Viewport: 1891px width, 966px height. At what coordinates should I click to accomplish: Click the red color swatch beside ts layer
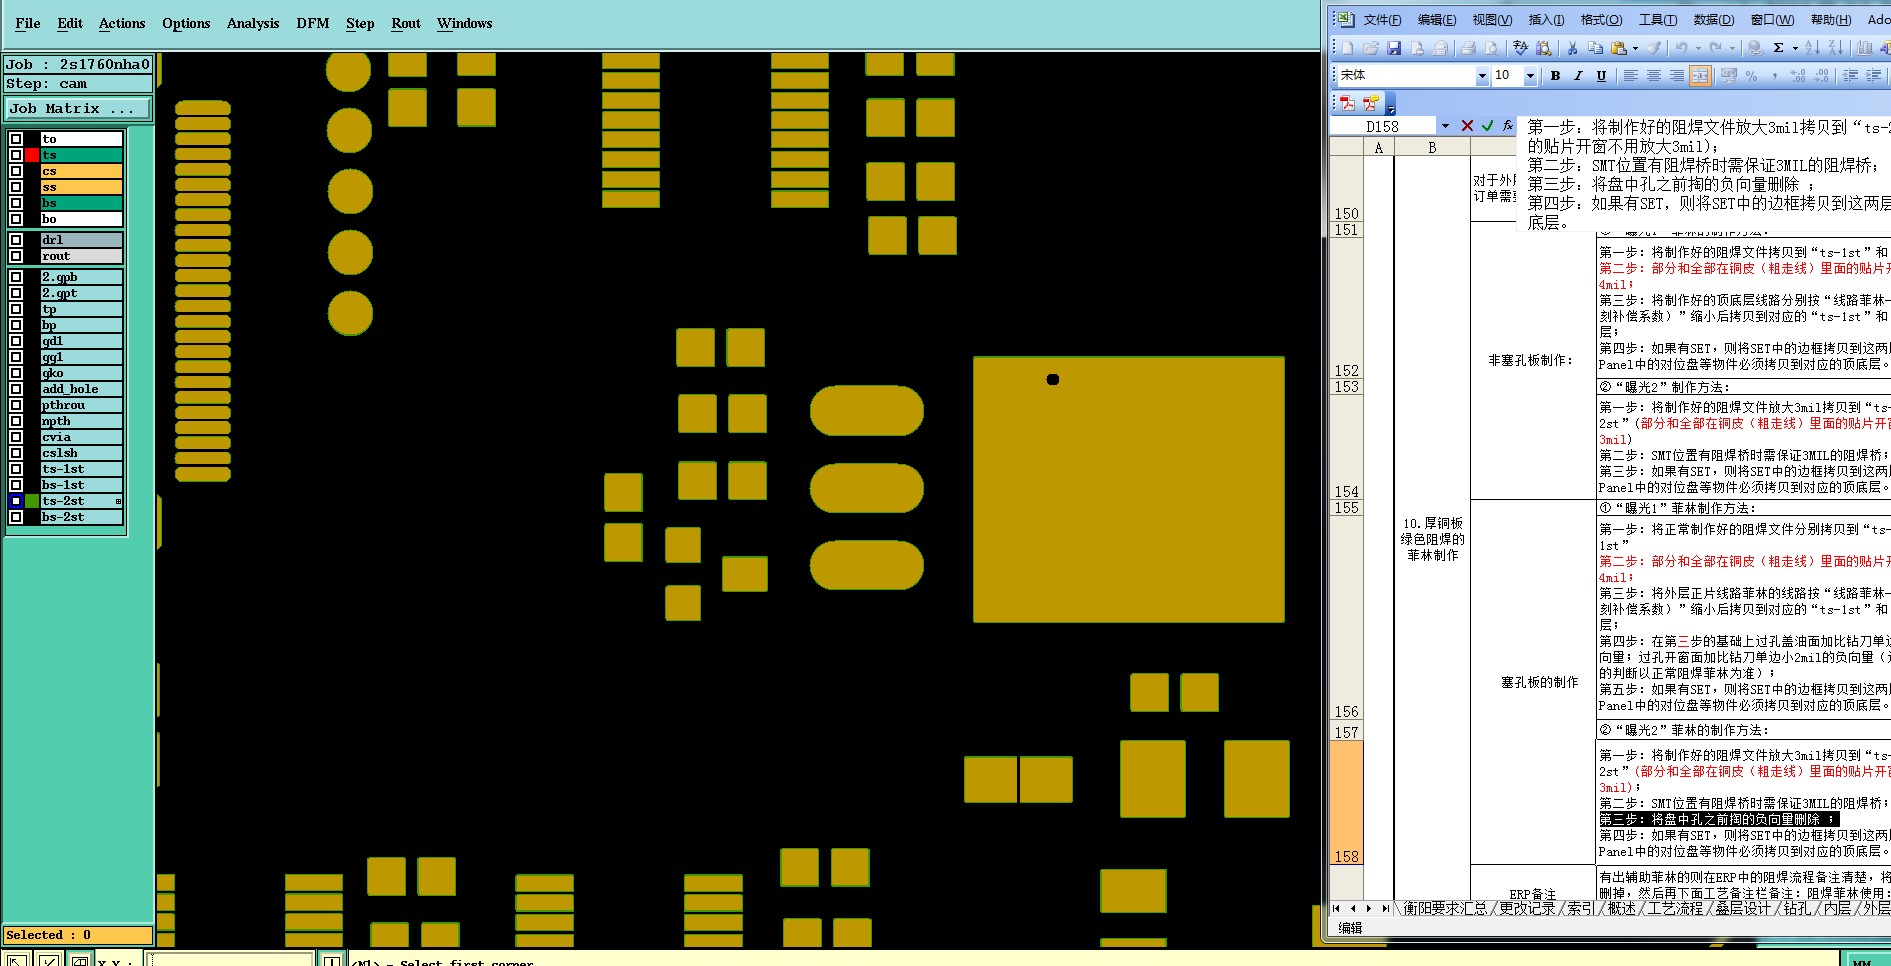[32, 155]
